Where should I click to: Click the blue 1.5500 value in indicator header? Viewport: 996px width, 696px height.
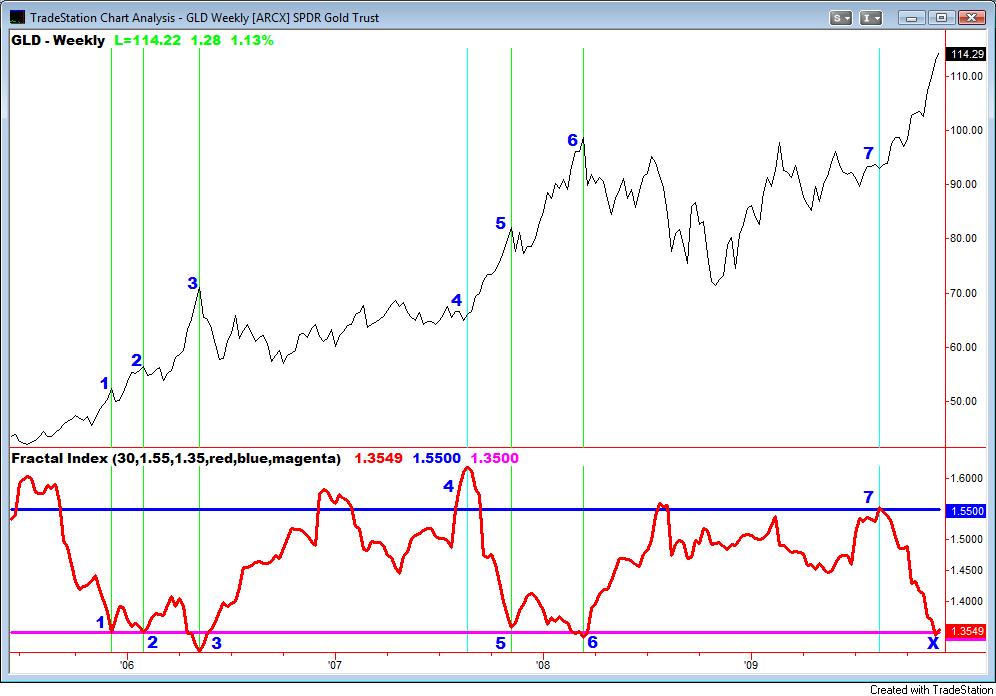436,458
